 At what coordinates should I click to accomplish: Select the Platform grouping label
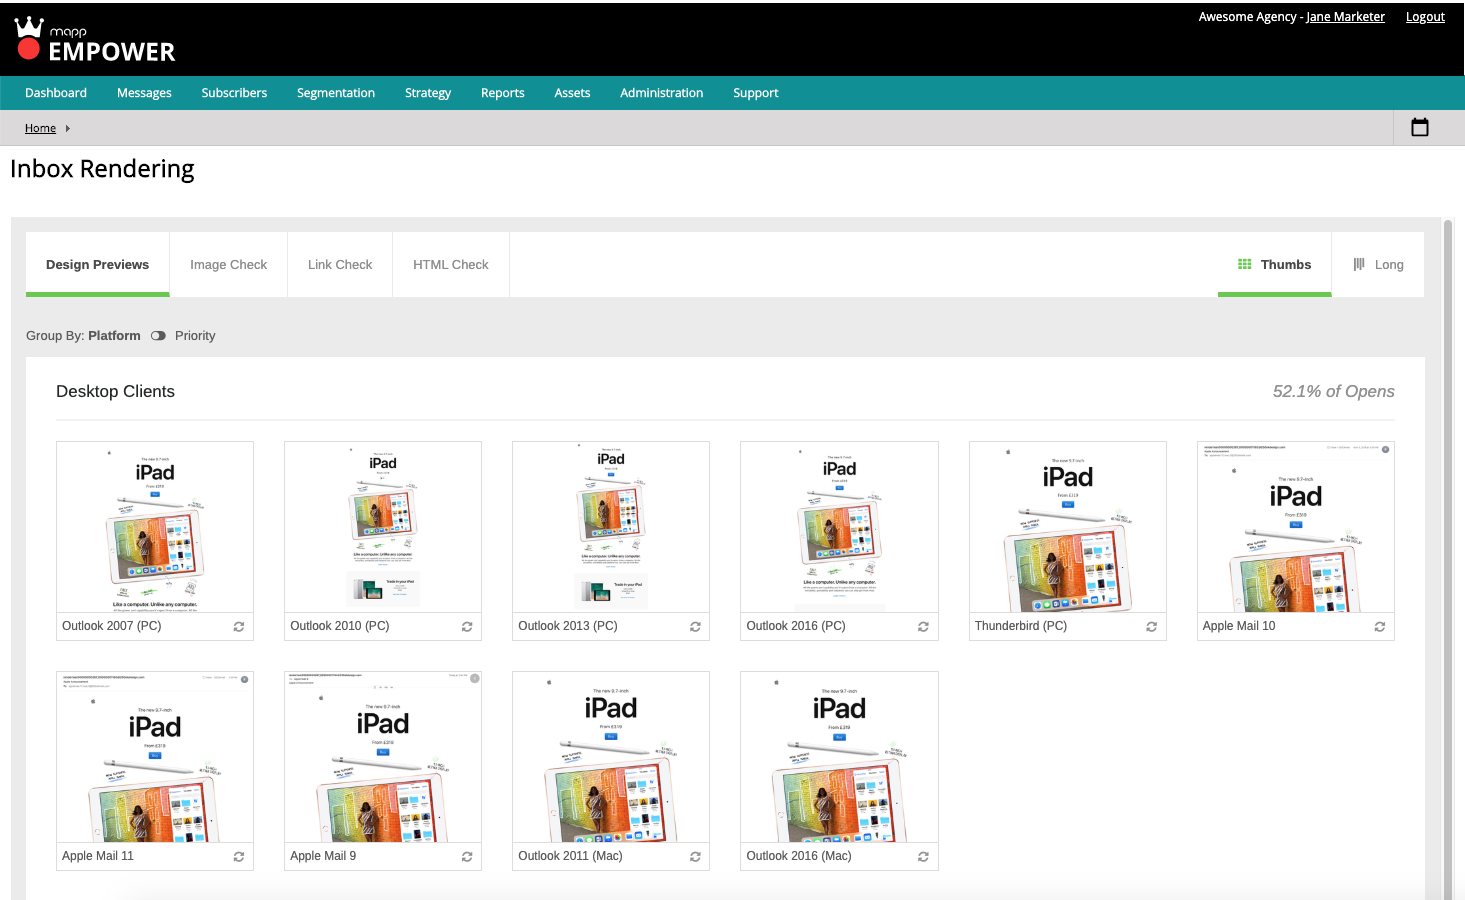click(114, 336)
